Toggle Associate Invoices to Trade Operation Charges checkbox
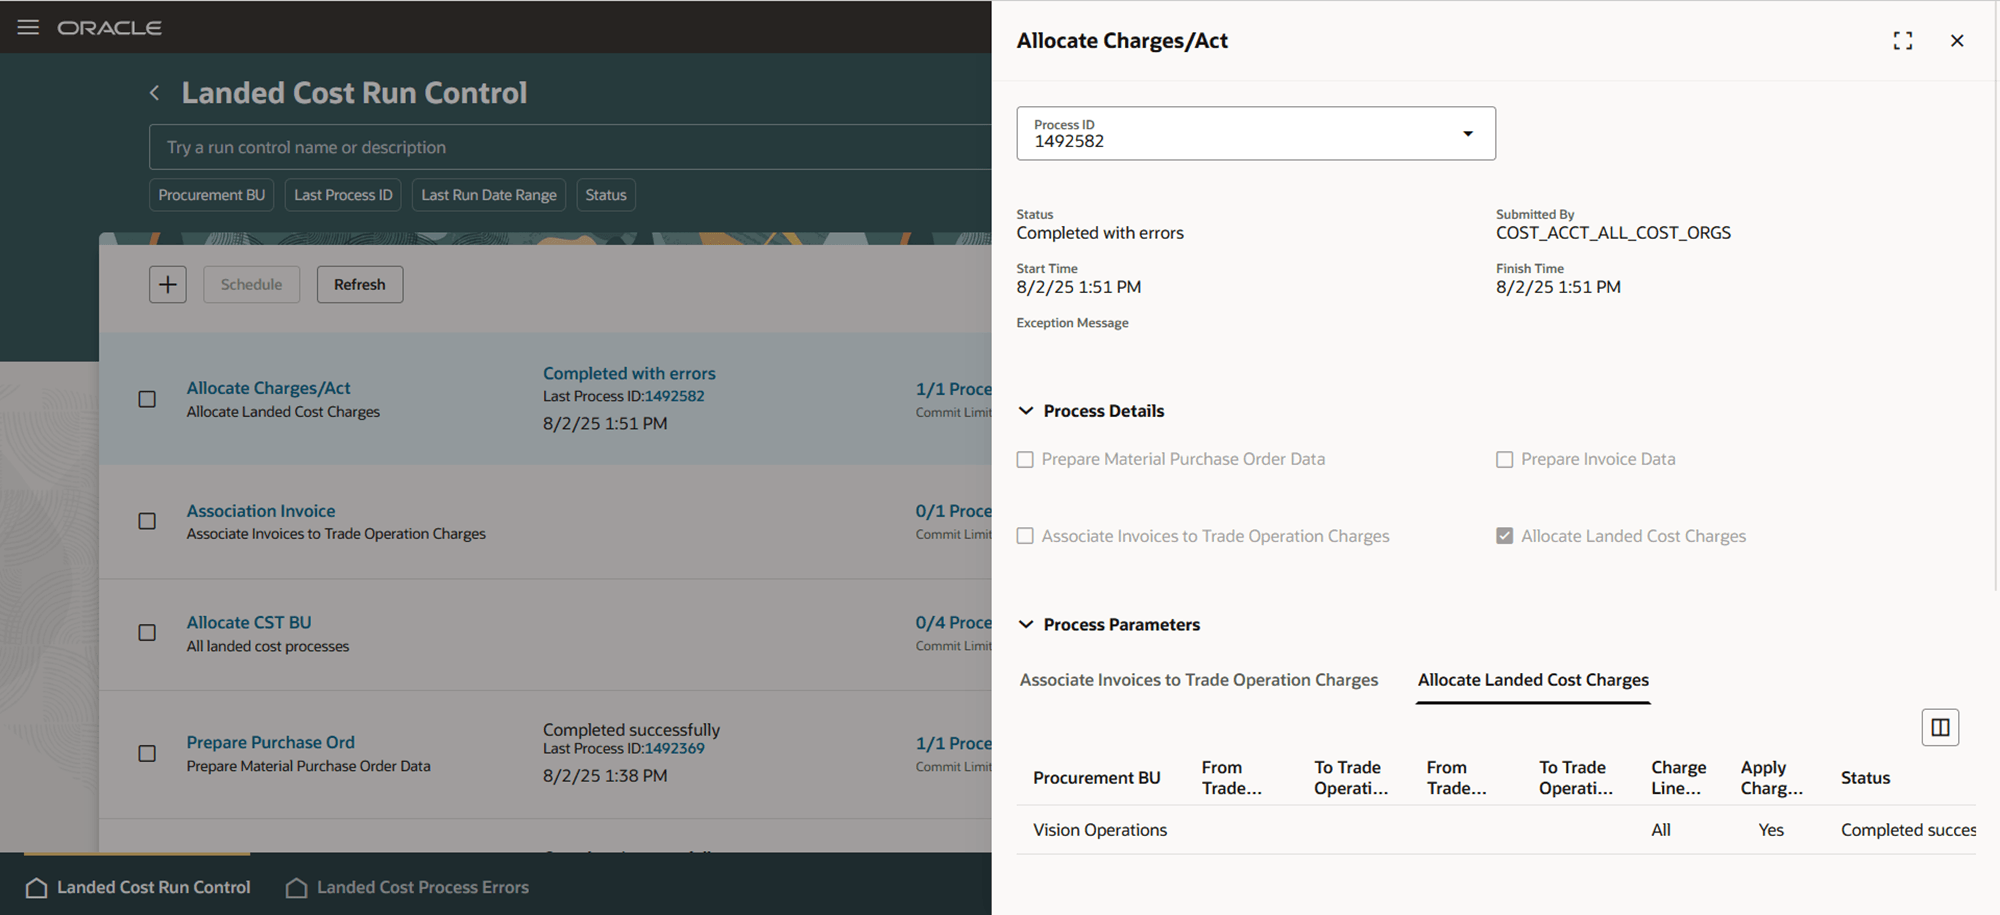Viewport: 2000px width, 915px height. tap(1025, 536)
